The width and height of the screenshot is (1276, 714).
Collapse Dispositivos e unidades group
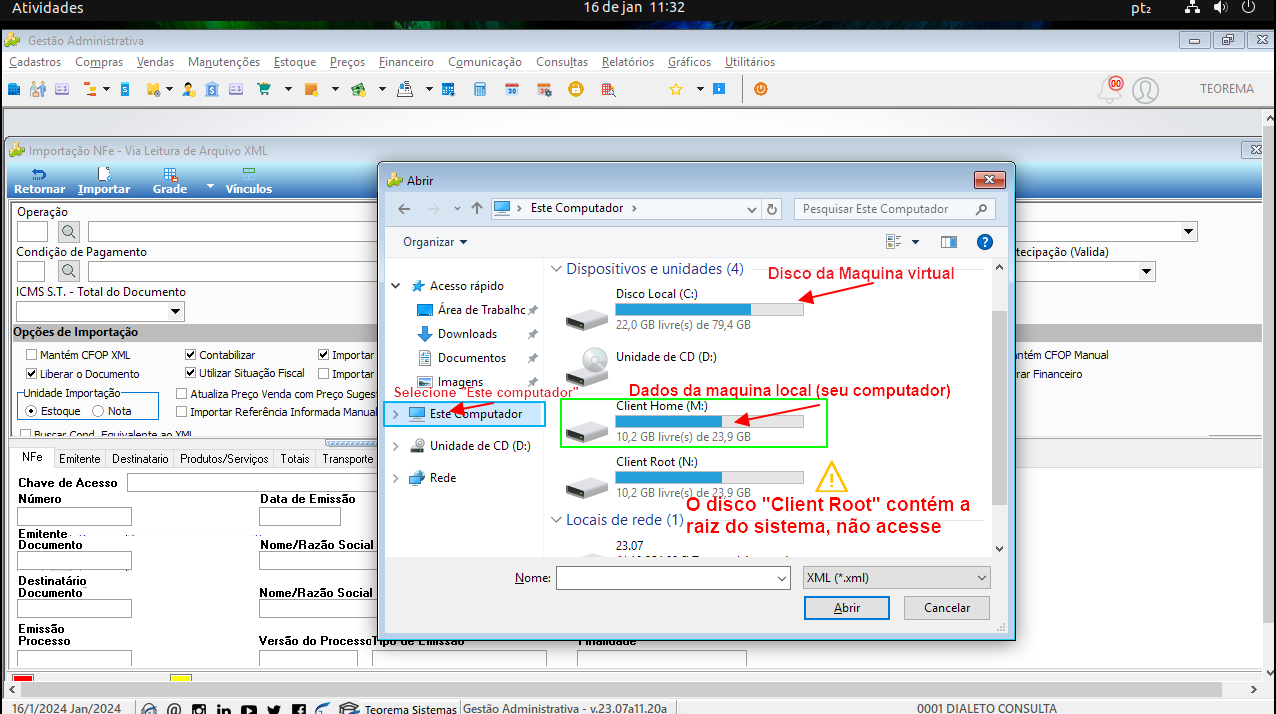tap(556, 269)
